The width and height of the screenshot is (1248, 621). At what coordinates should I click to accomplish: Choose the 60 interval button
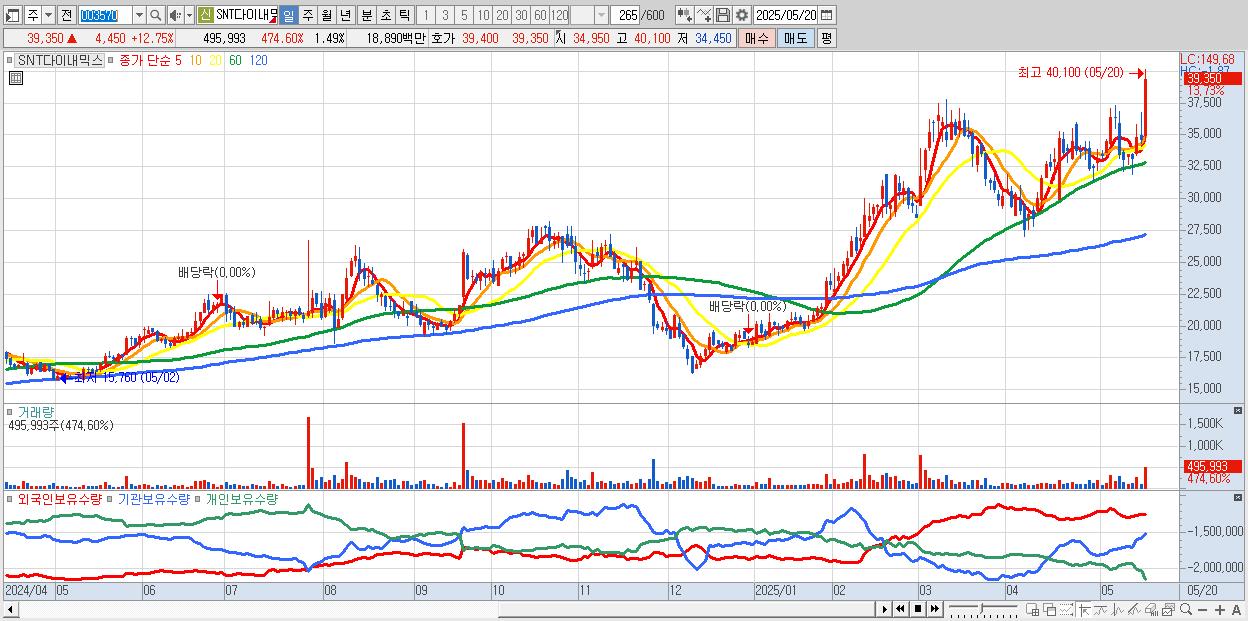pyautogui.click(x=540, y=15)
